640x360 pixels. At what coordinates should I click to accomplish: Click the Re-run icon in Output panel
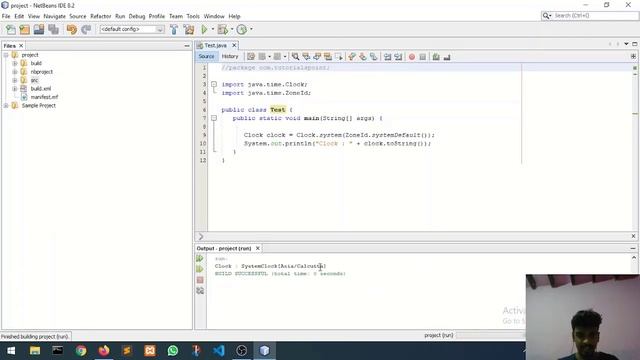(200, 258)
